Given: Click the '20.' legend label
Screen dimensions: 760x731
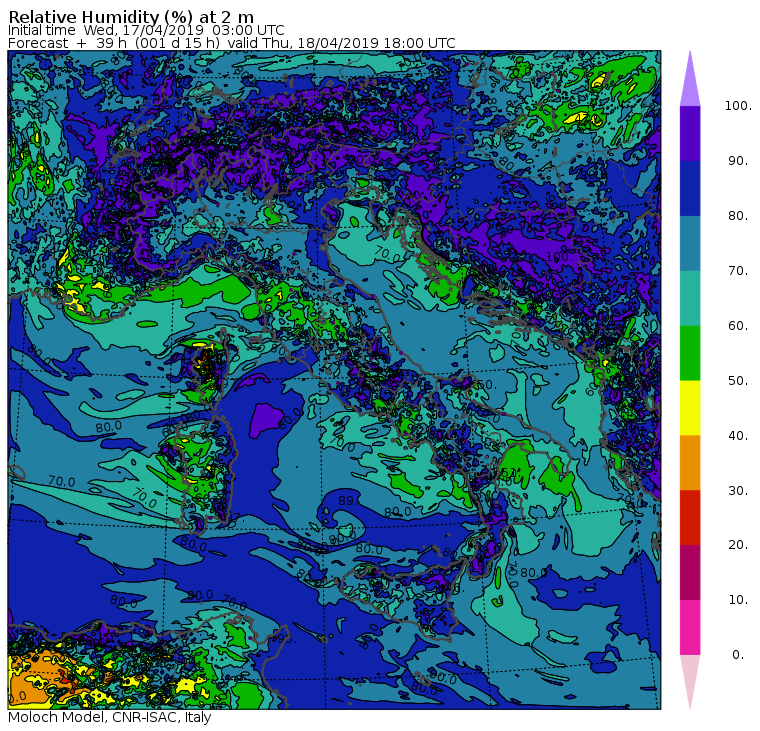Looking at the screenshot, I should [738, 545].
